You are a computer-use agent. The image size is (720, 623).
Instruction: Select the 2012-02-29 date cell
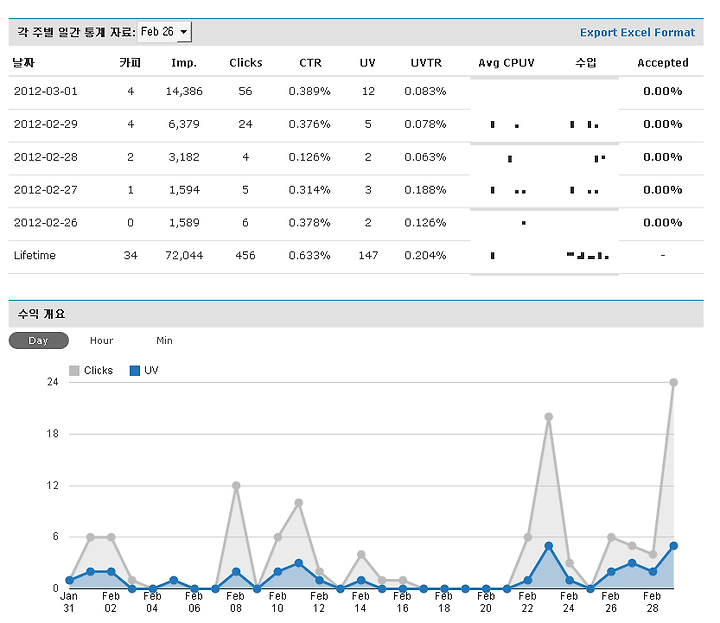coord(45,124)
